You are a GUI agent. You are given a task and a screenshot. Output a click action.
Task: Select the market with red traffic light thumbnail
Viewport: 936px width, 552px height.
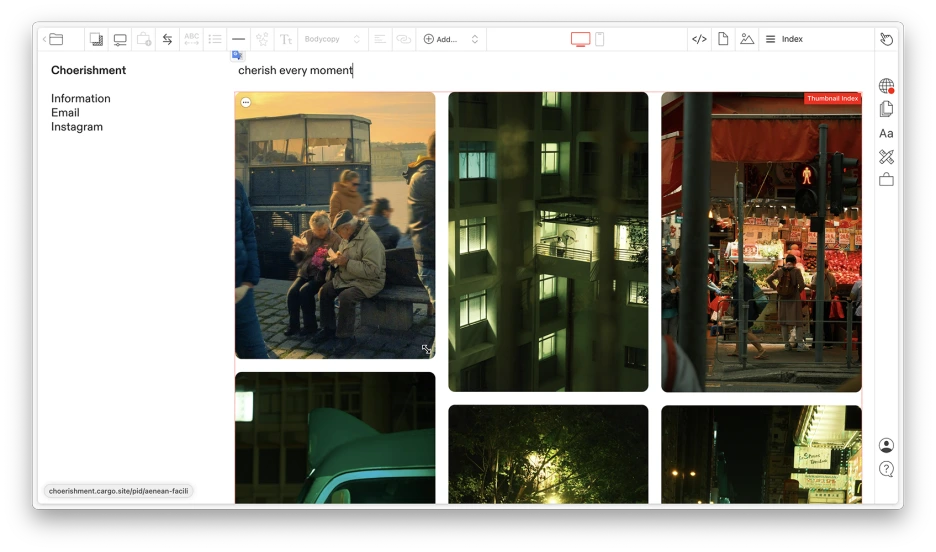[761, 242]
